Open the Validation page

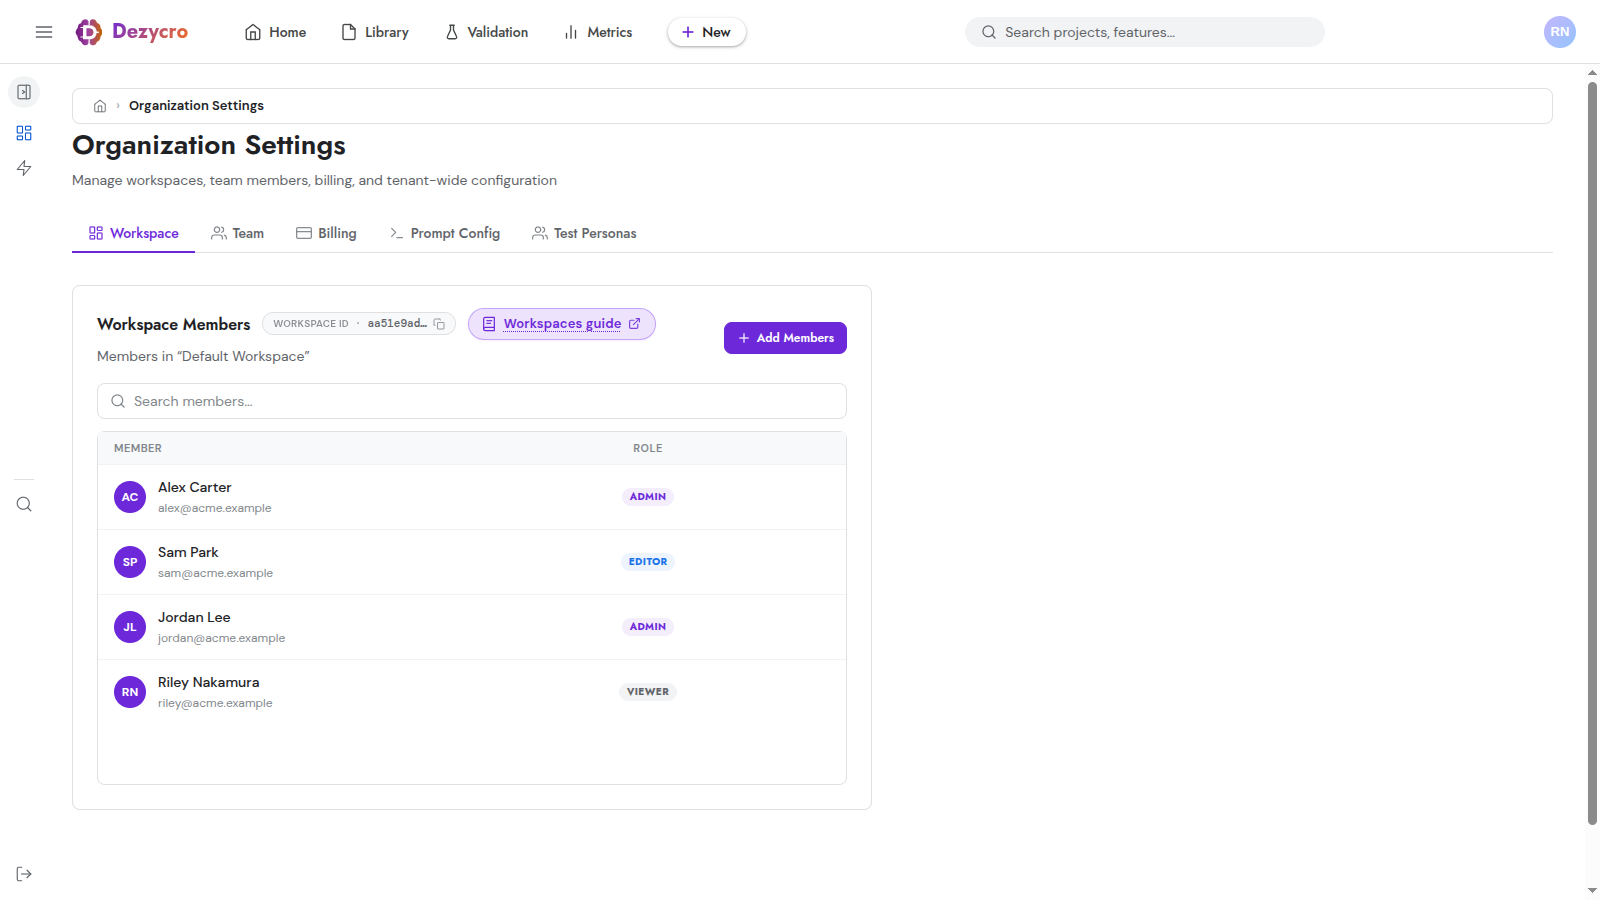(486, 32)
